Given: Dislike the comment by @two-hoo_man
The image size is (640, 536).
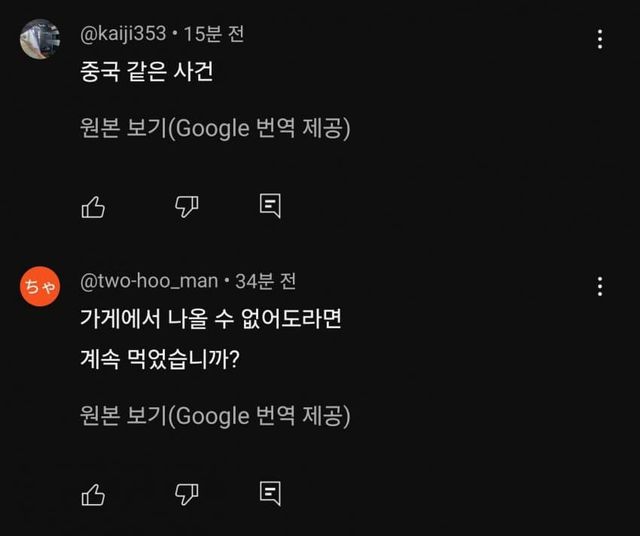Looking at the screenshot, I should click(187, 493).
